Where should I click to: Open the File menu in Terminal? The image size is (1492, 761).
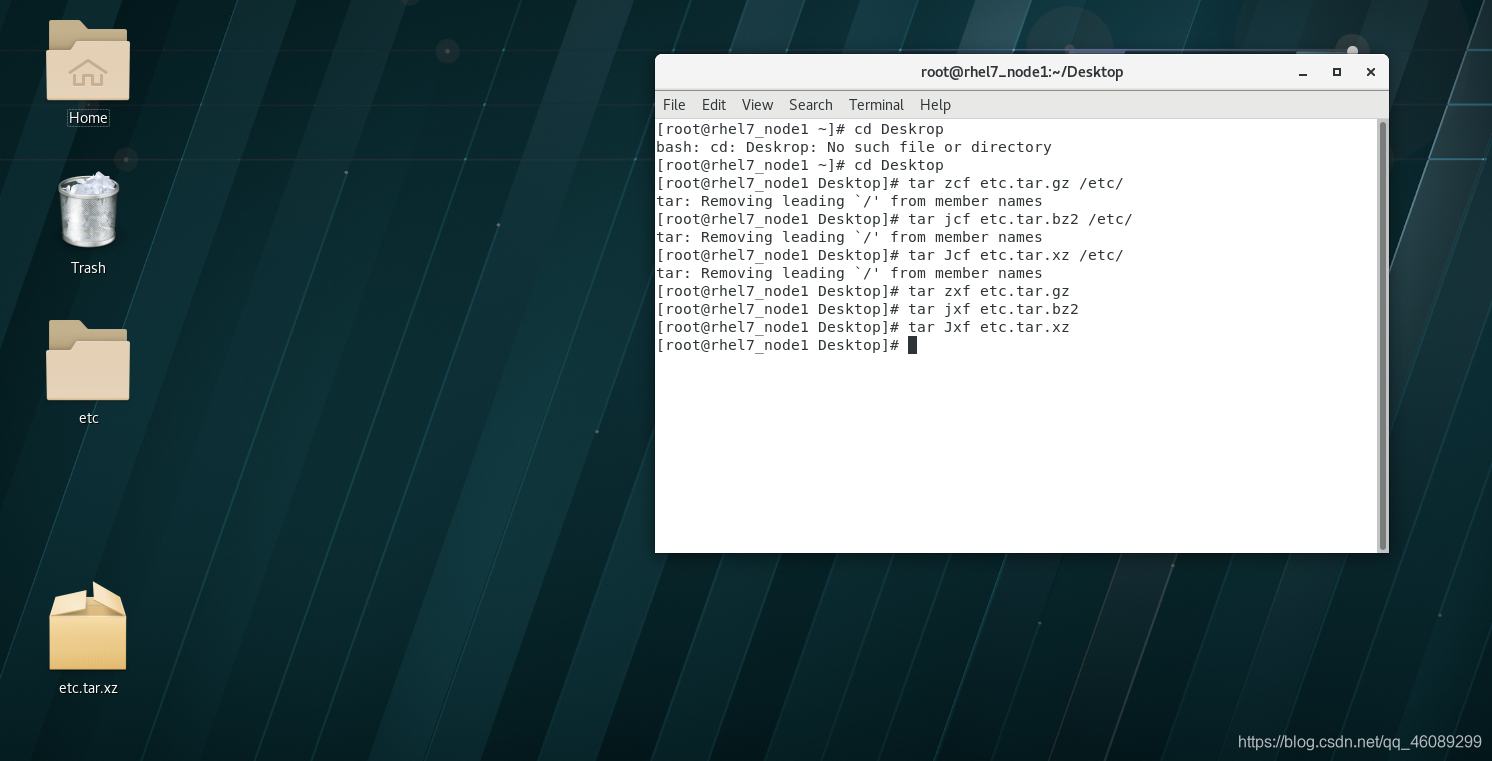click(x=674, y=105)
